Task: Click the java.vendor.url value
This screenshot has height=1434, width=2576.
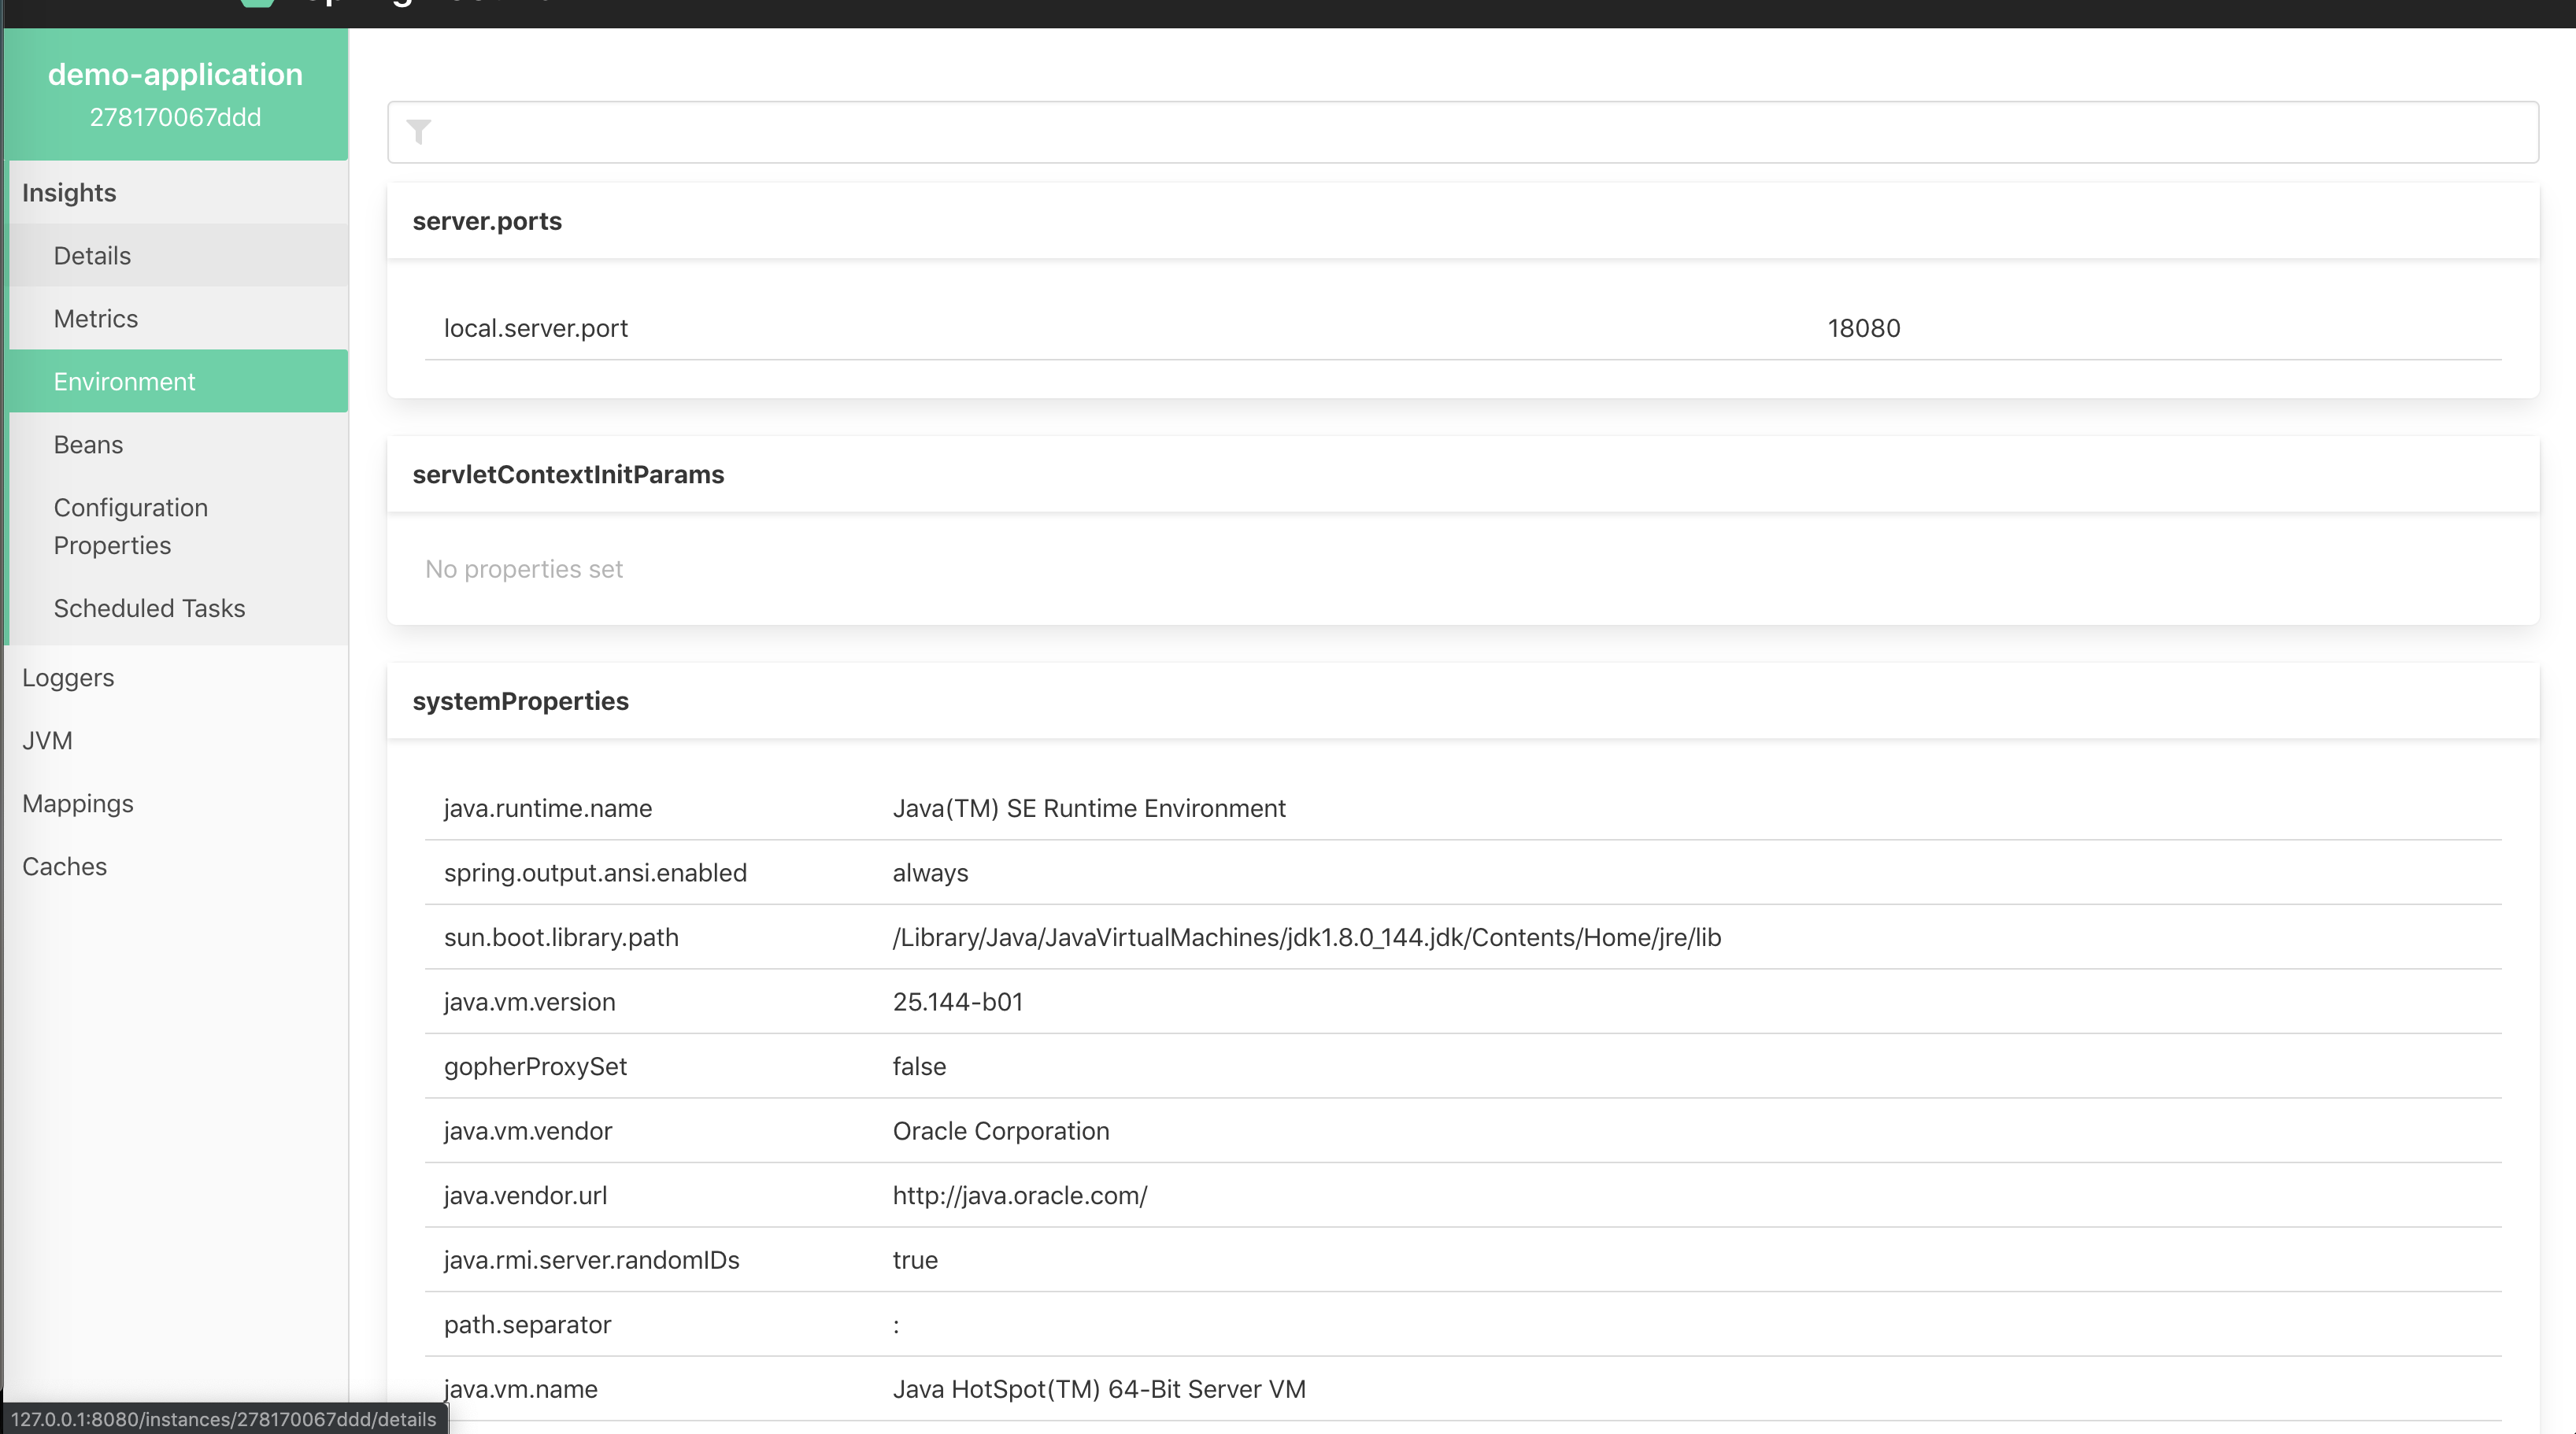Action: [x=1019, y=1195]
